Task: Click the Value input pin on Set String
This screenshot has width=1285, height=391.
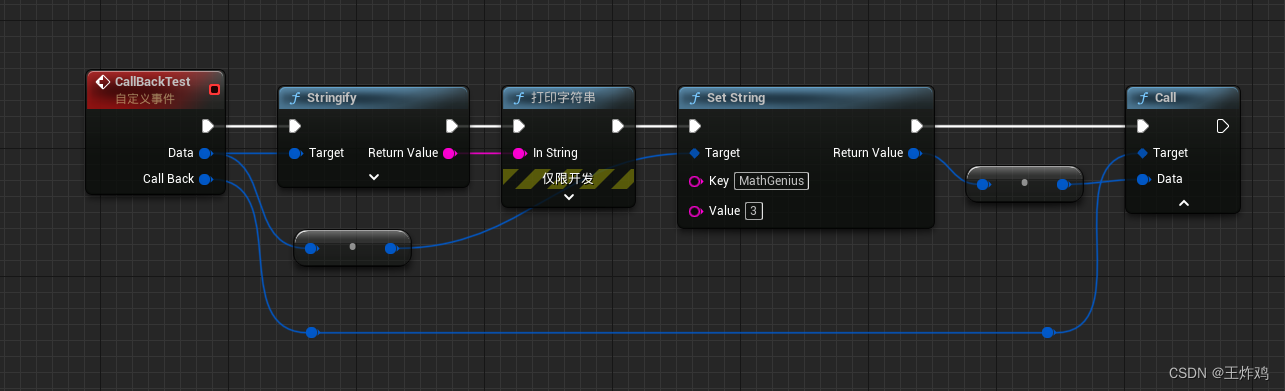Action: point(696,211)
